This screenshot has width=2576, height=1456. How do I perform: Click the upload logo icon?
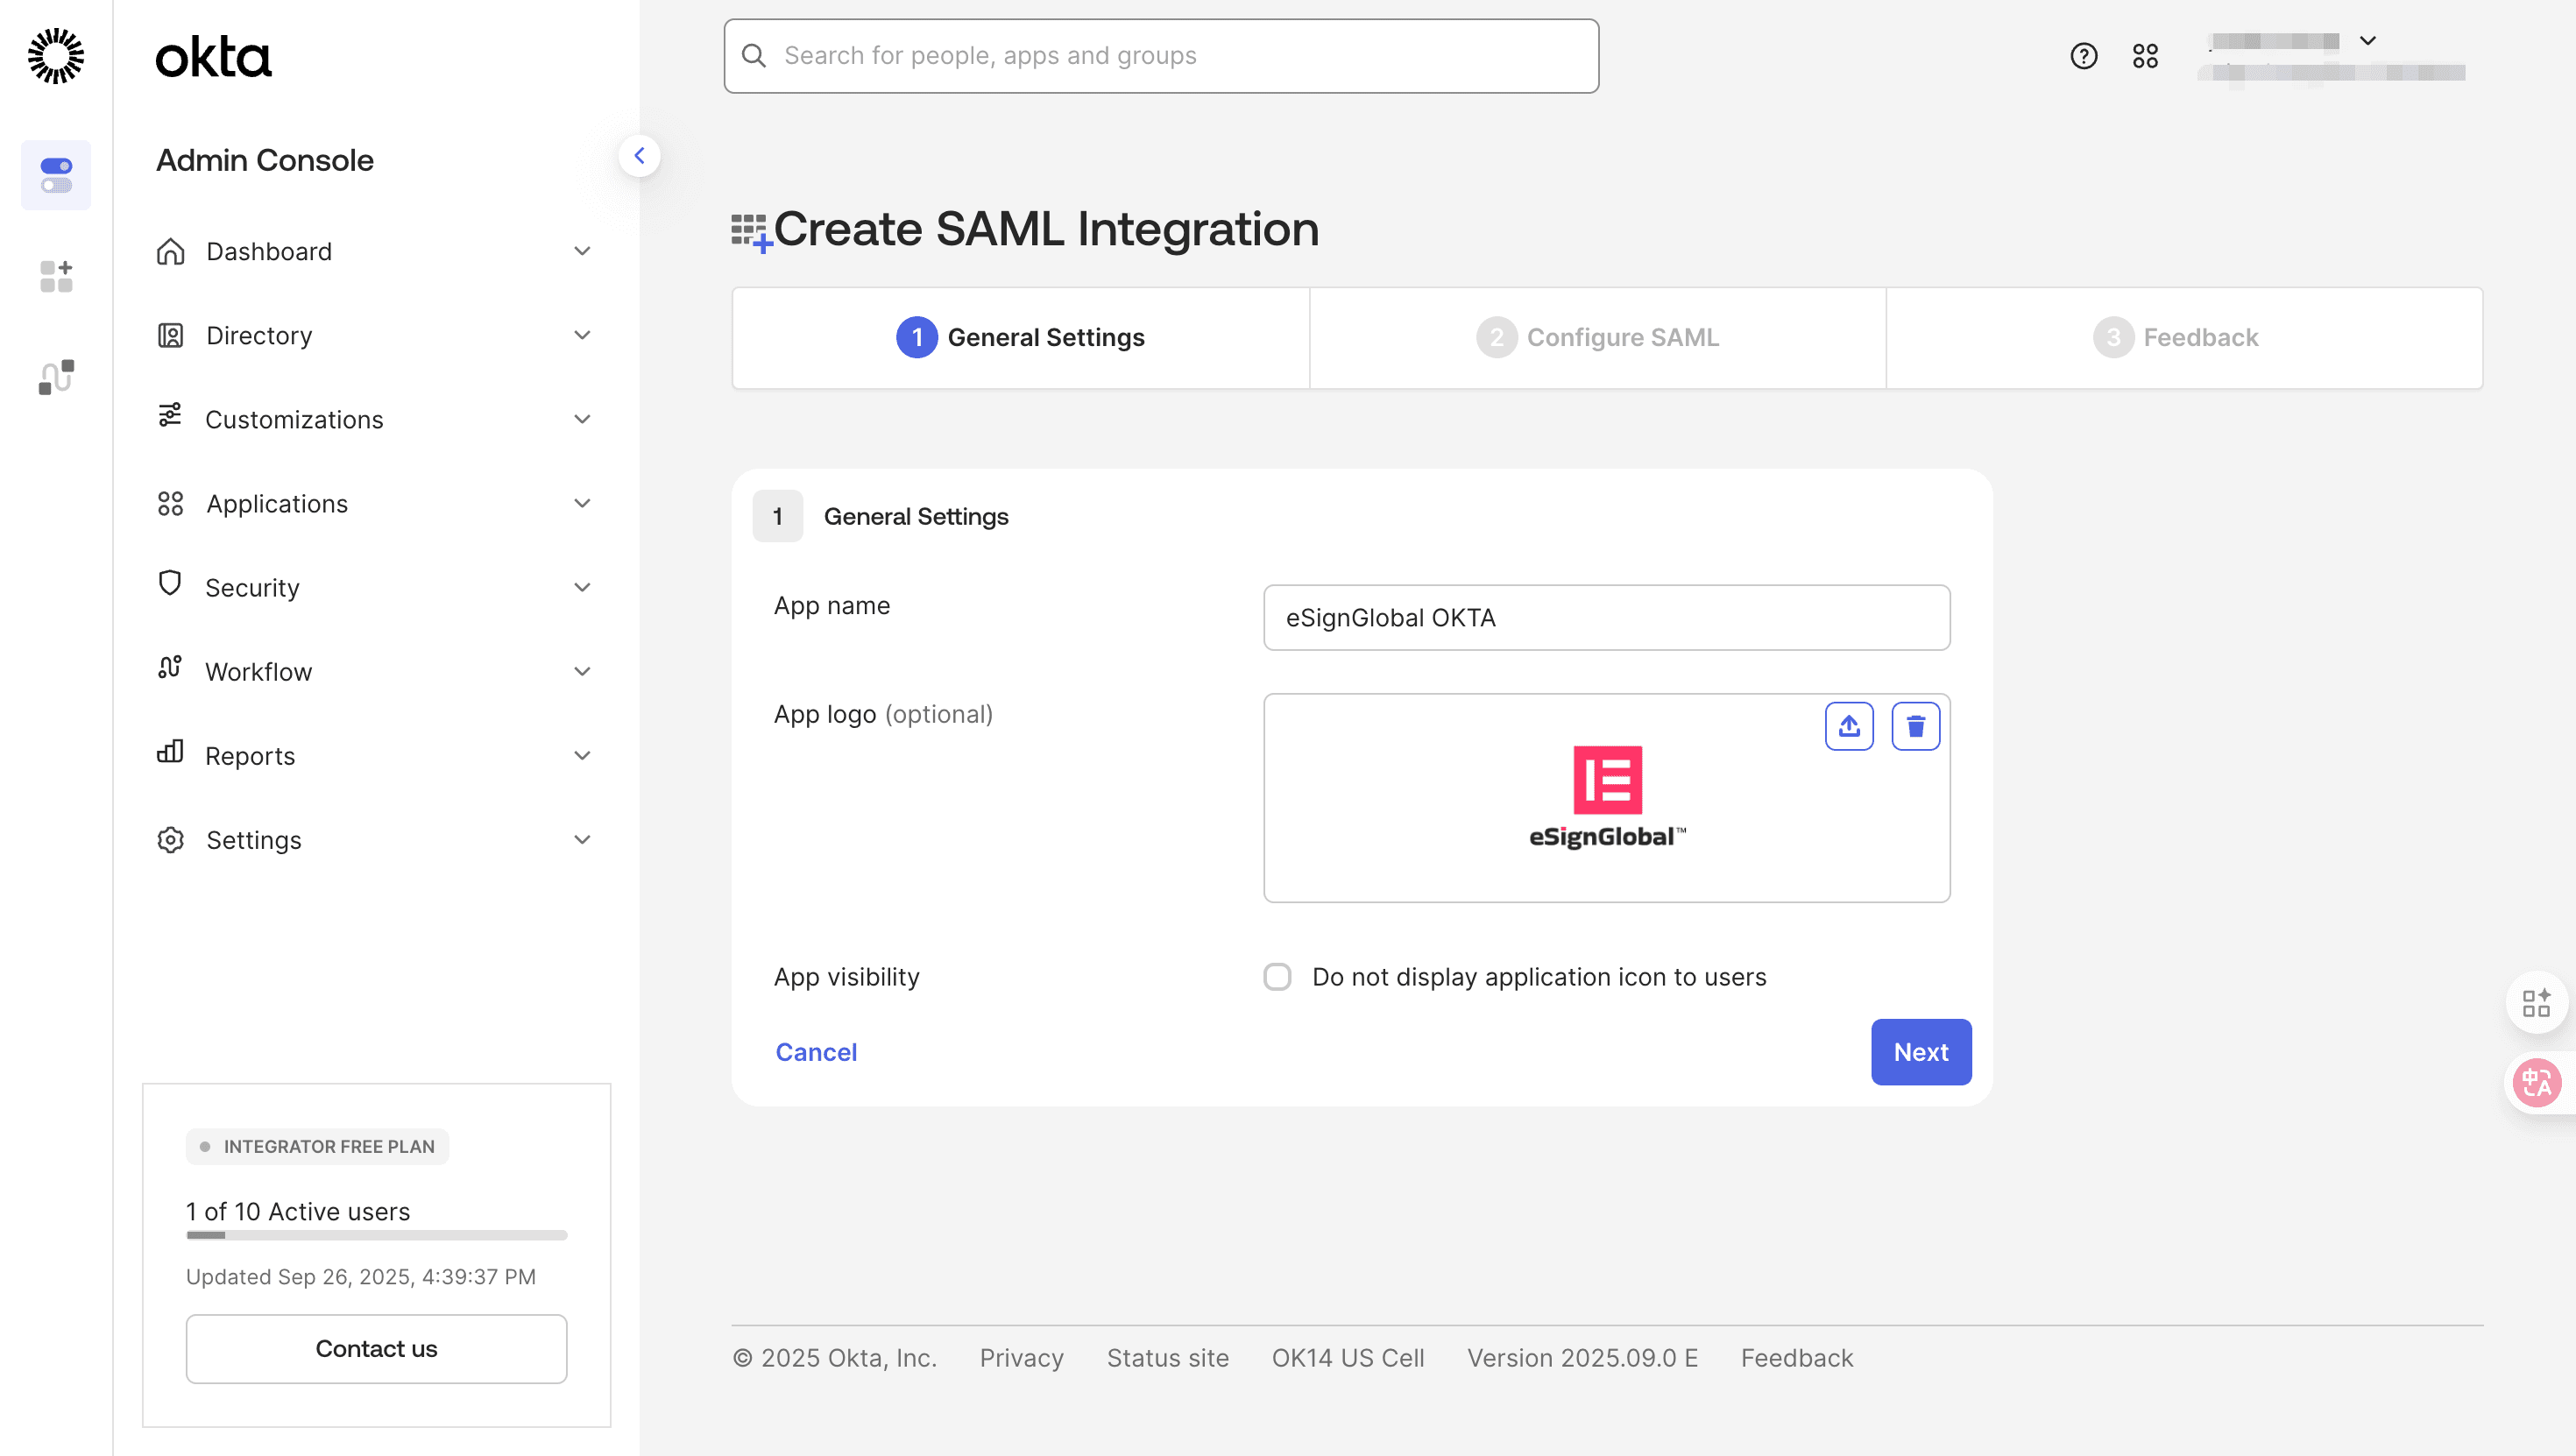coord(1849,726)
